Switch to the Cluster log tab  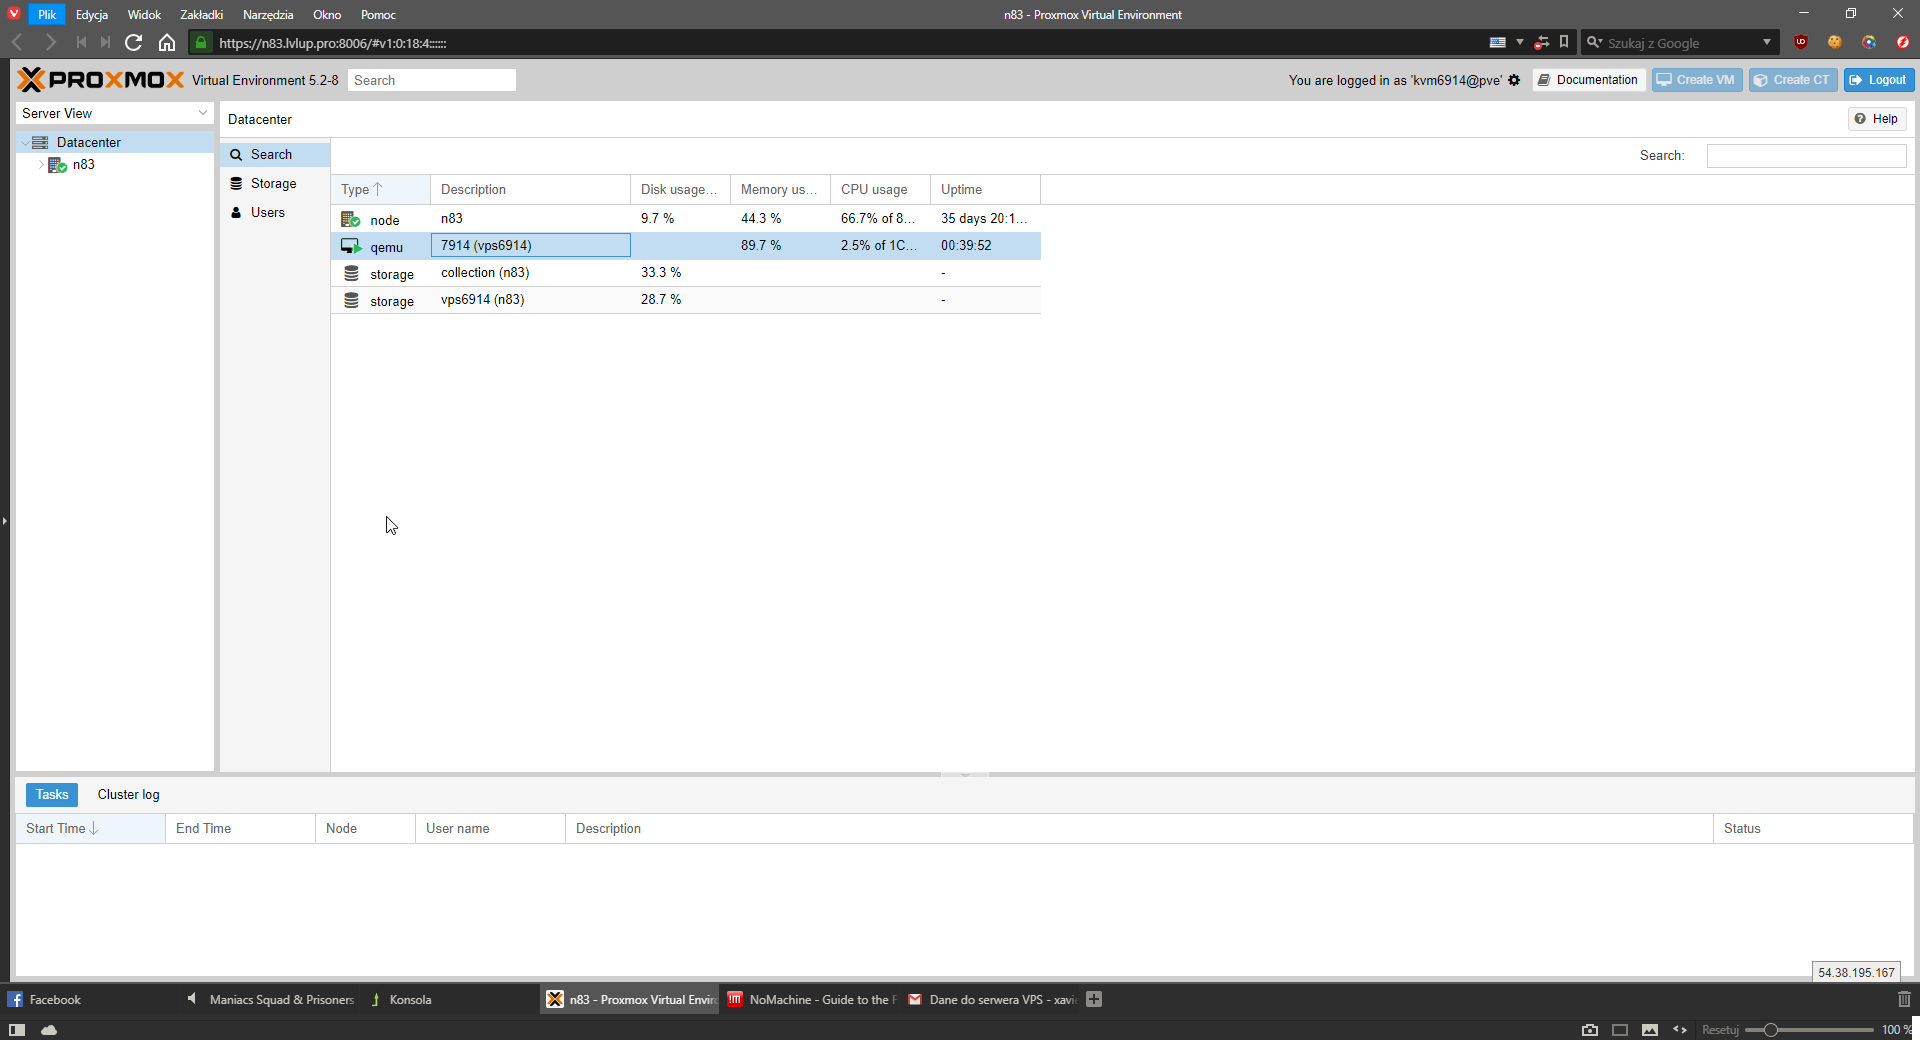pyautogui.click(x=128, y=794)
